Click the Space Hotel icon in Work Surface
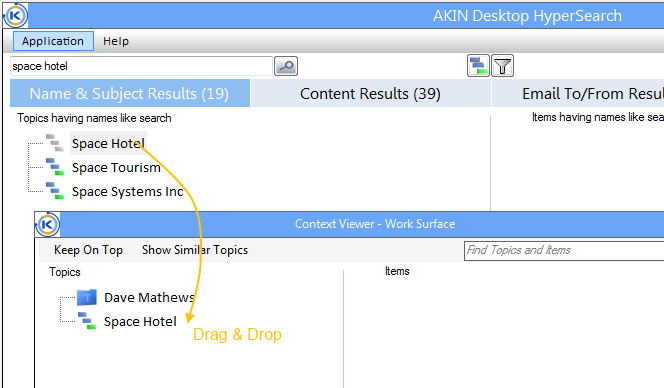Screen dimensions: 664x388 (87, 321)
